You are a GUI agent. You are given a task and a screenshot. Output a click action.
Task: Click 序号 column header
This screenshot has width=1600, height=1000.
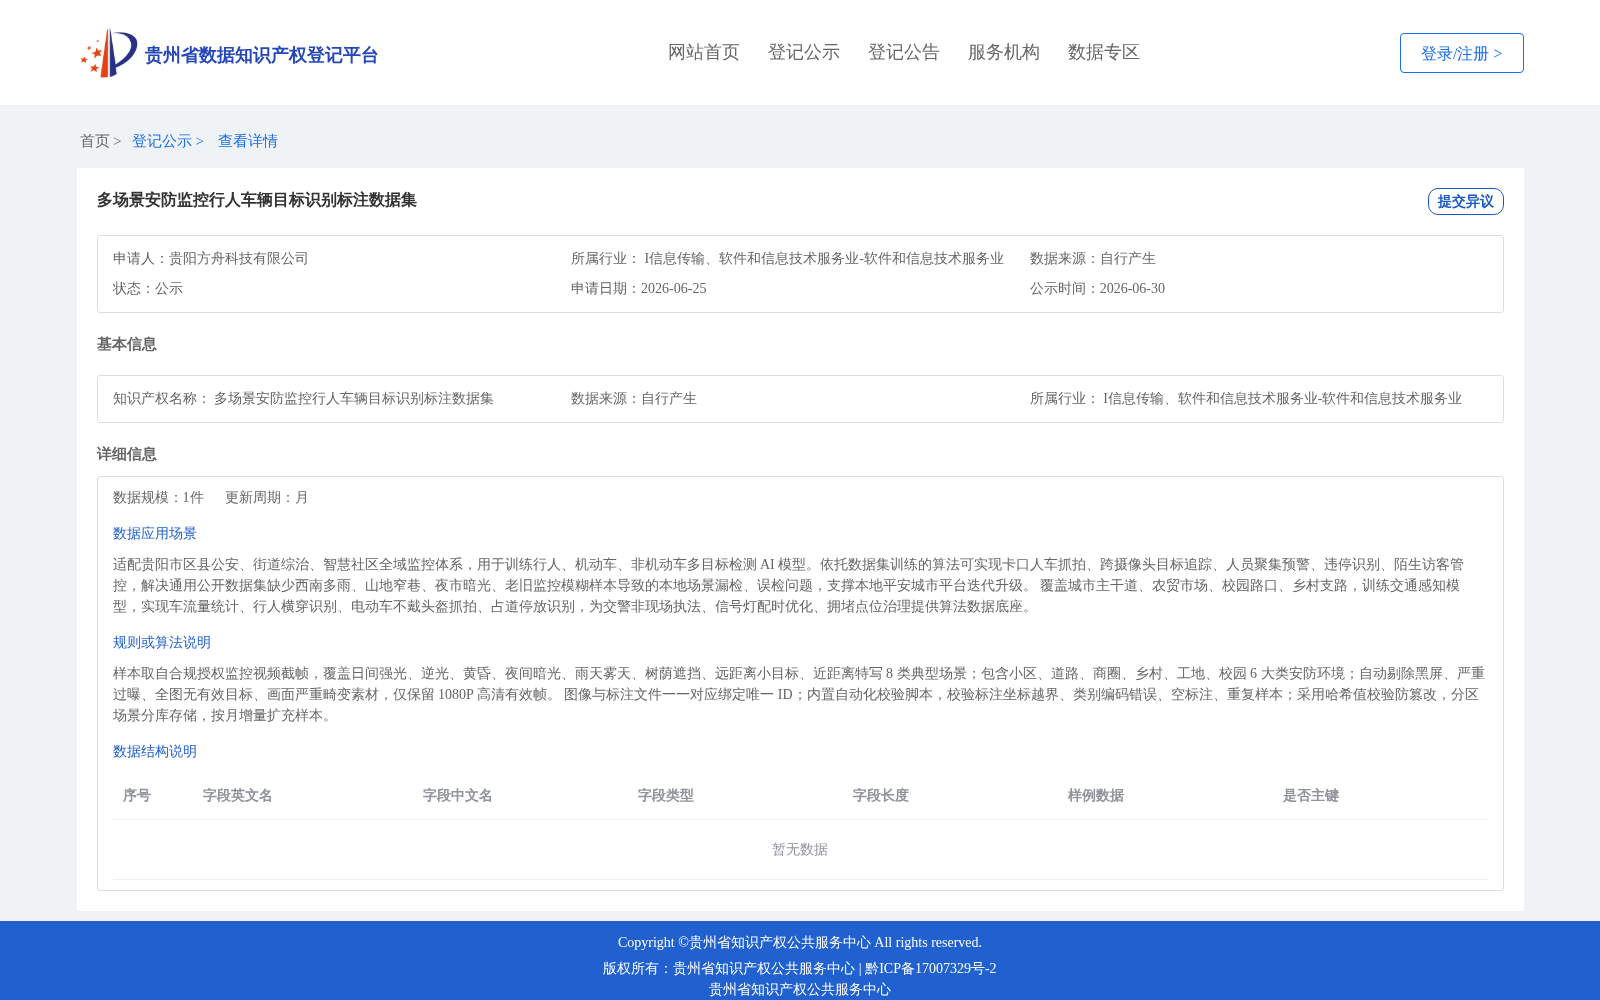pos(137,795)
